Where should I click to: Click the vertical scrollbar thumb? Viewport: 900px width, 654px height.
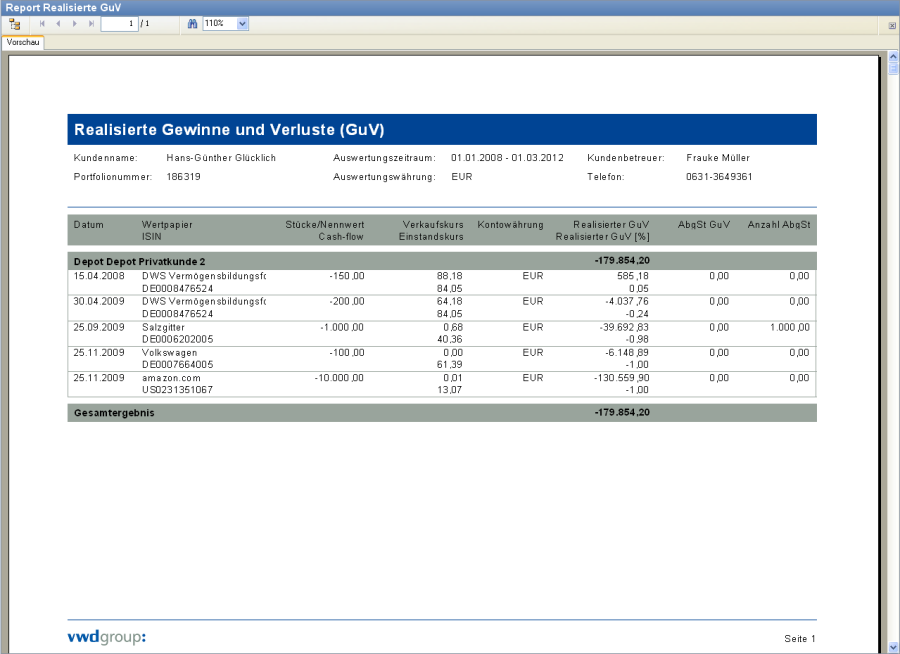click(x=893, y=71)
